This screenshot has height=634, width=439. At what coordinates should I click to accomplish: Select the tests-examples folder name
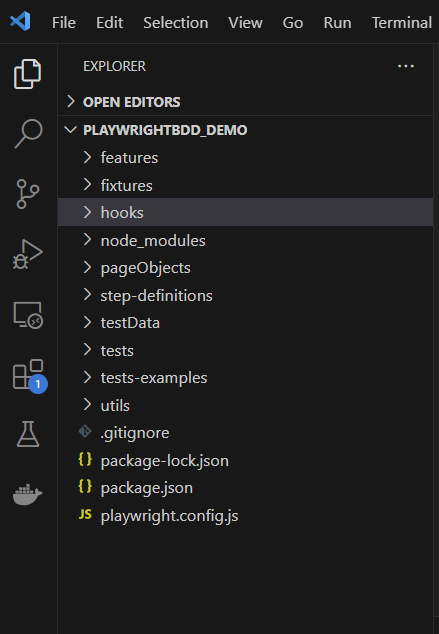(154, 378)
